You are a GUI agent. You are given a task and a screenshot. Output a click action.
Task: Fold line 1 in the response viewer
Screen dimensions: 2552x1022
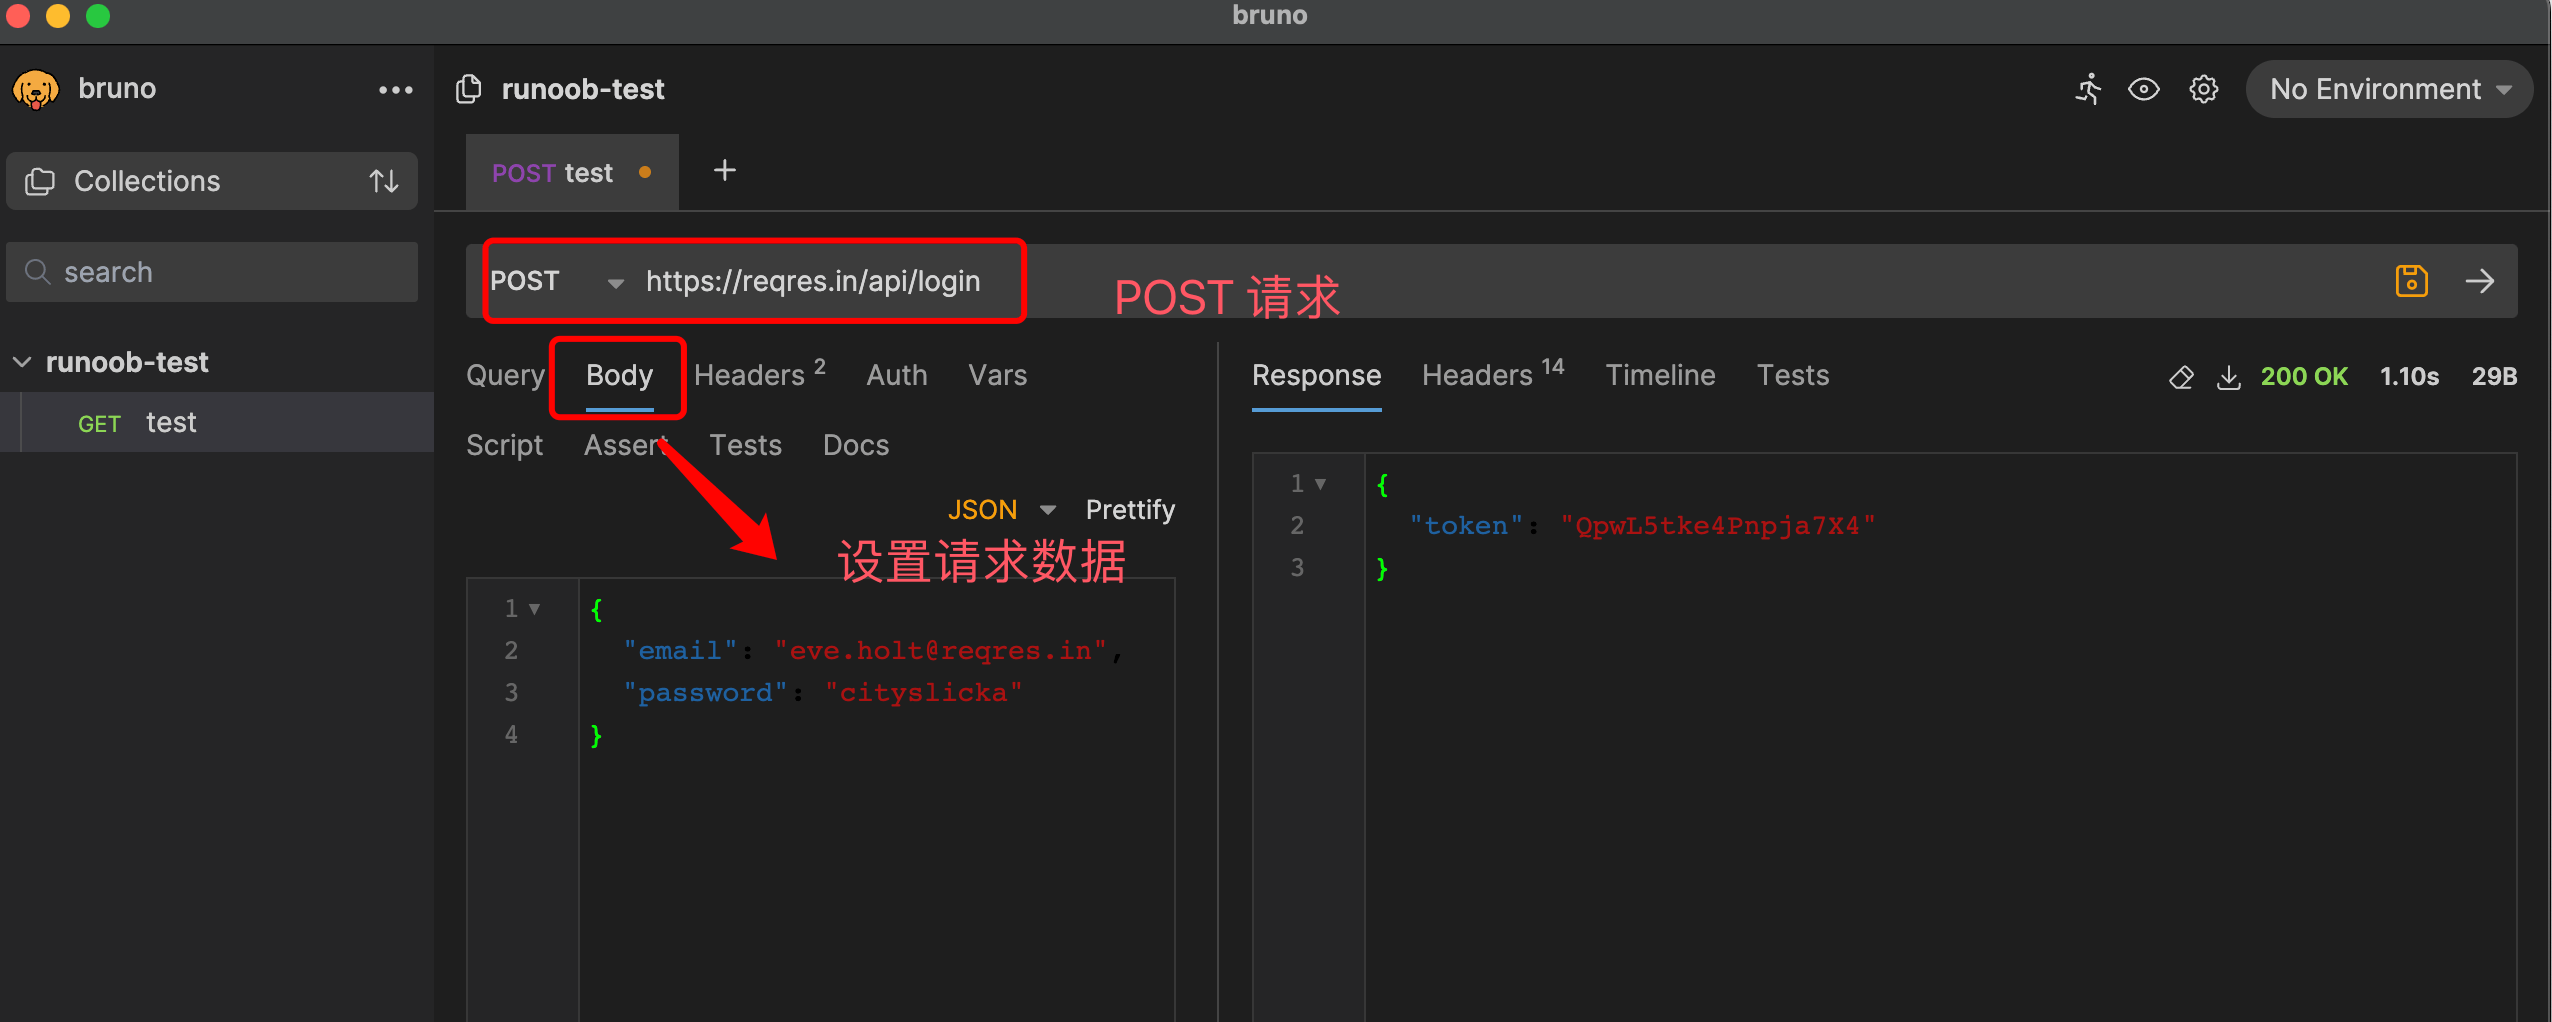1320,484
